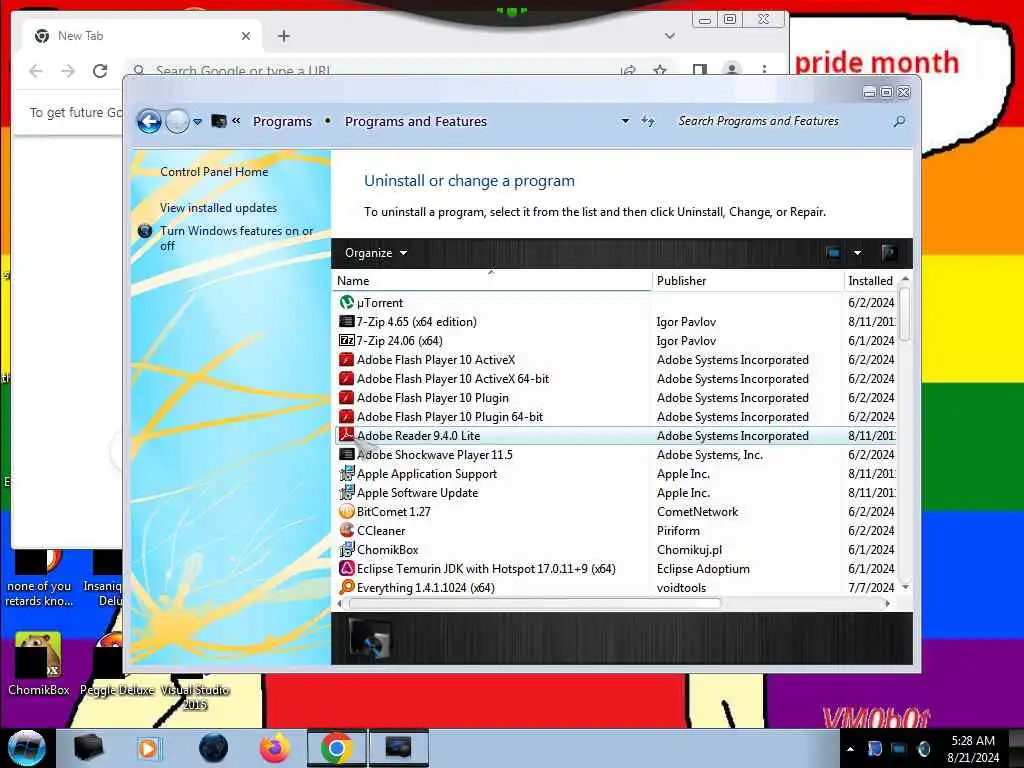Click the Programs and Features breadcrumb
1024x768 pixels.
(416, 121)
